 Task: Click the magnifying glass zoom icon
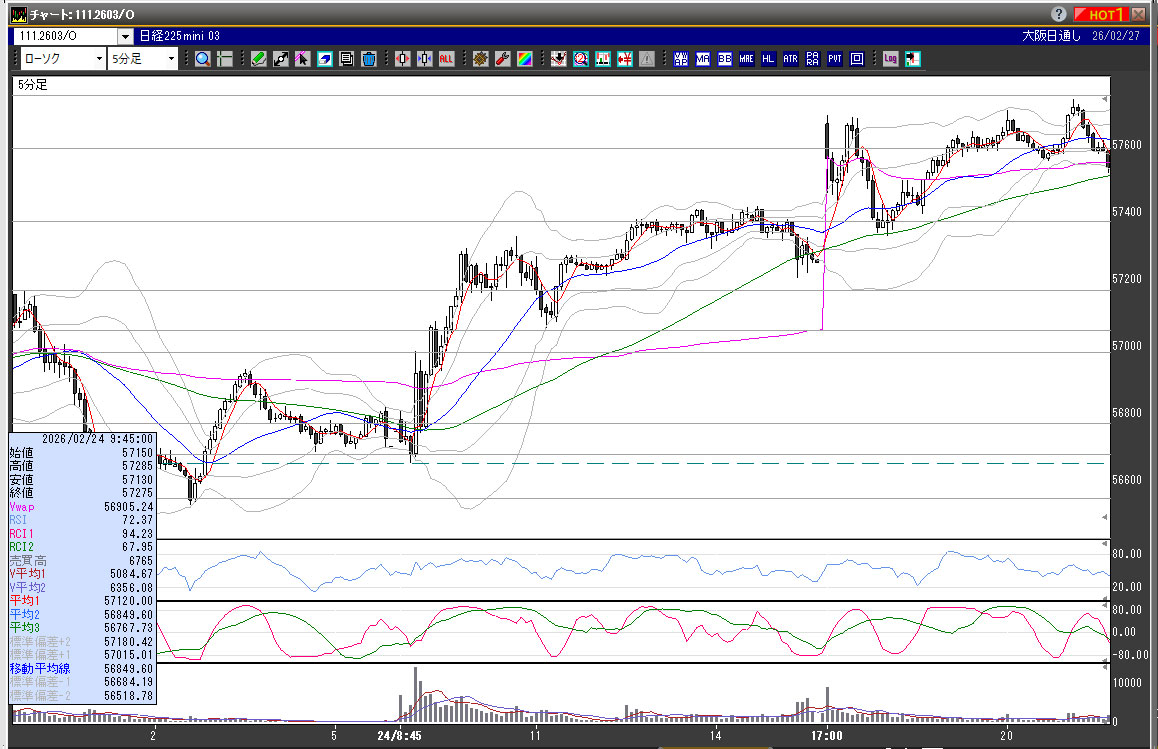point(203,59)
